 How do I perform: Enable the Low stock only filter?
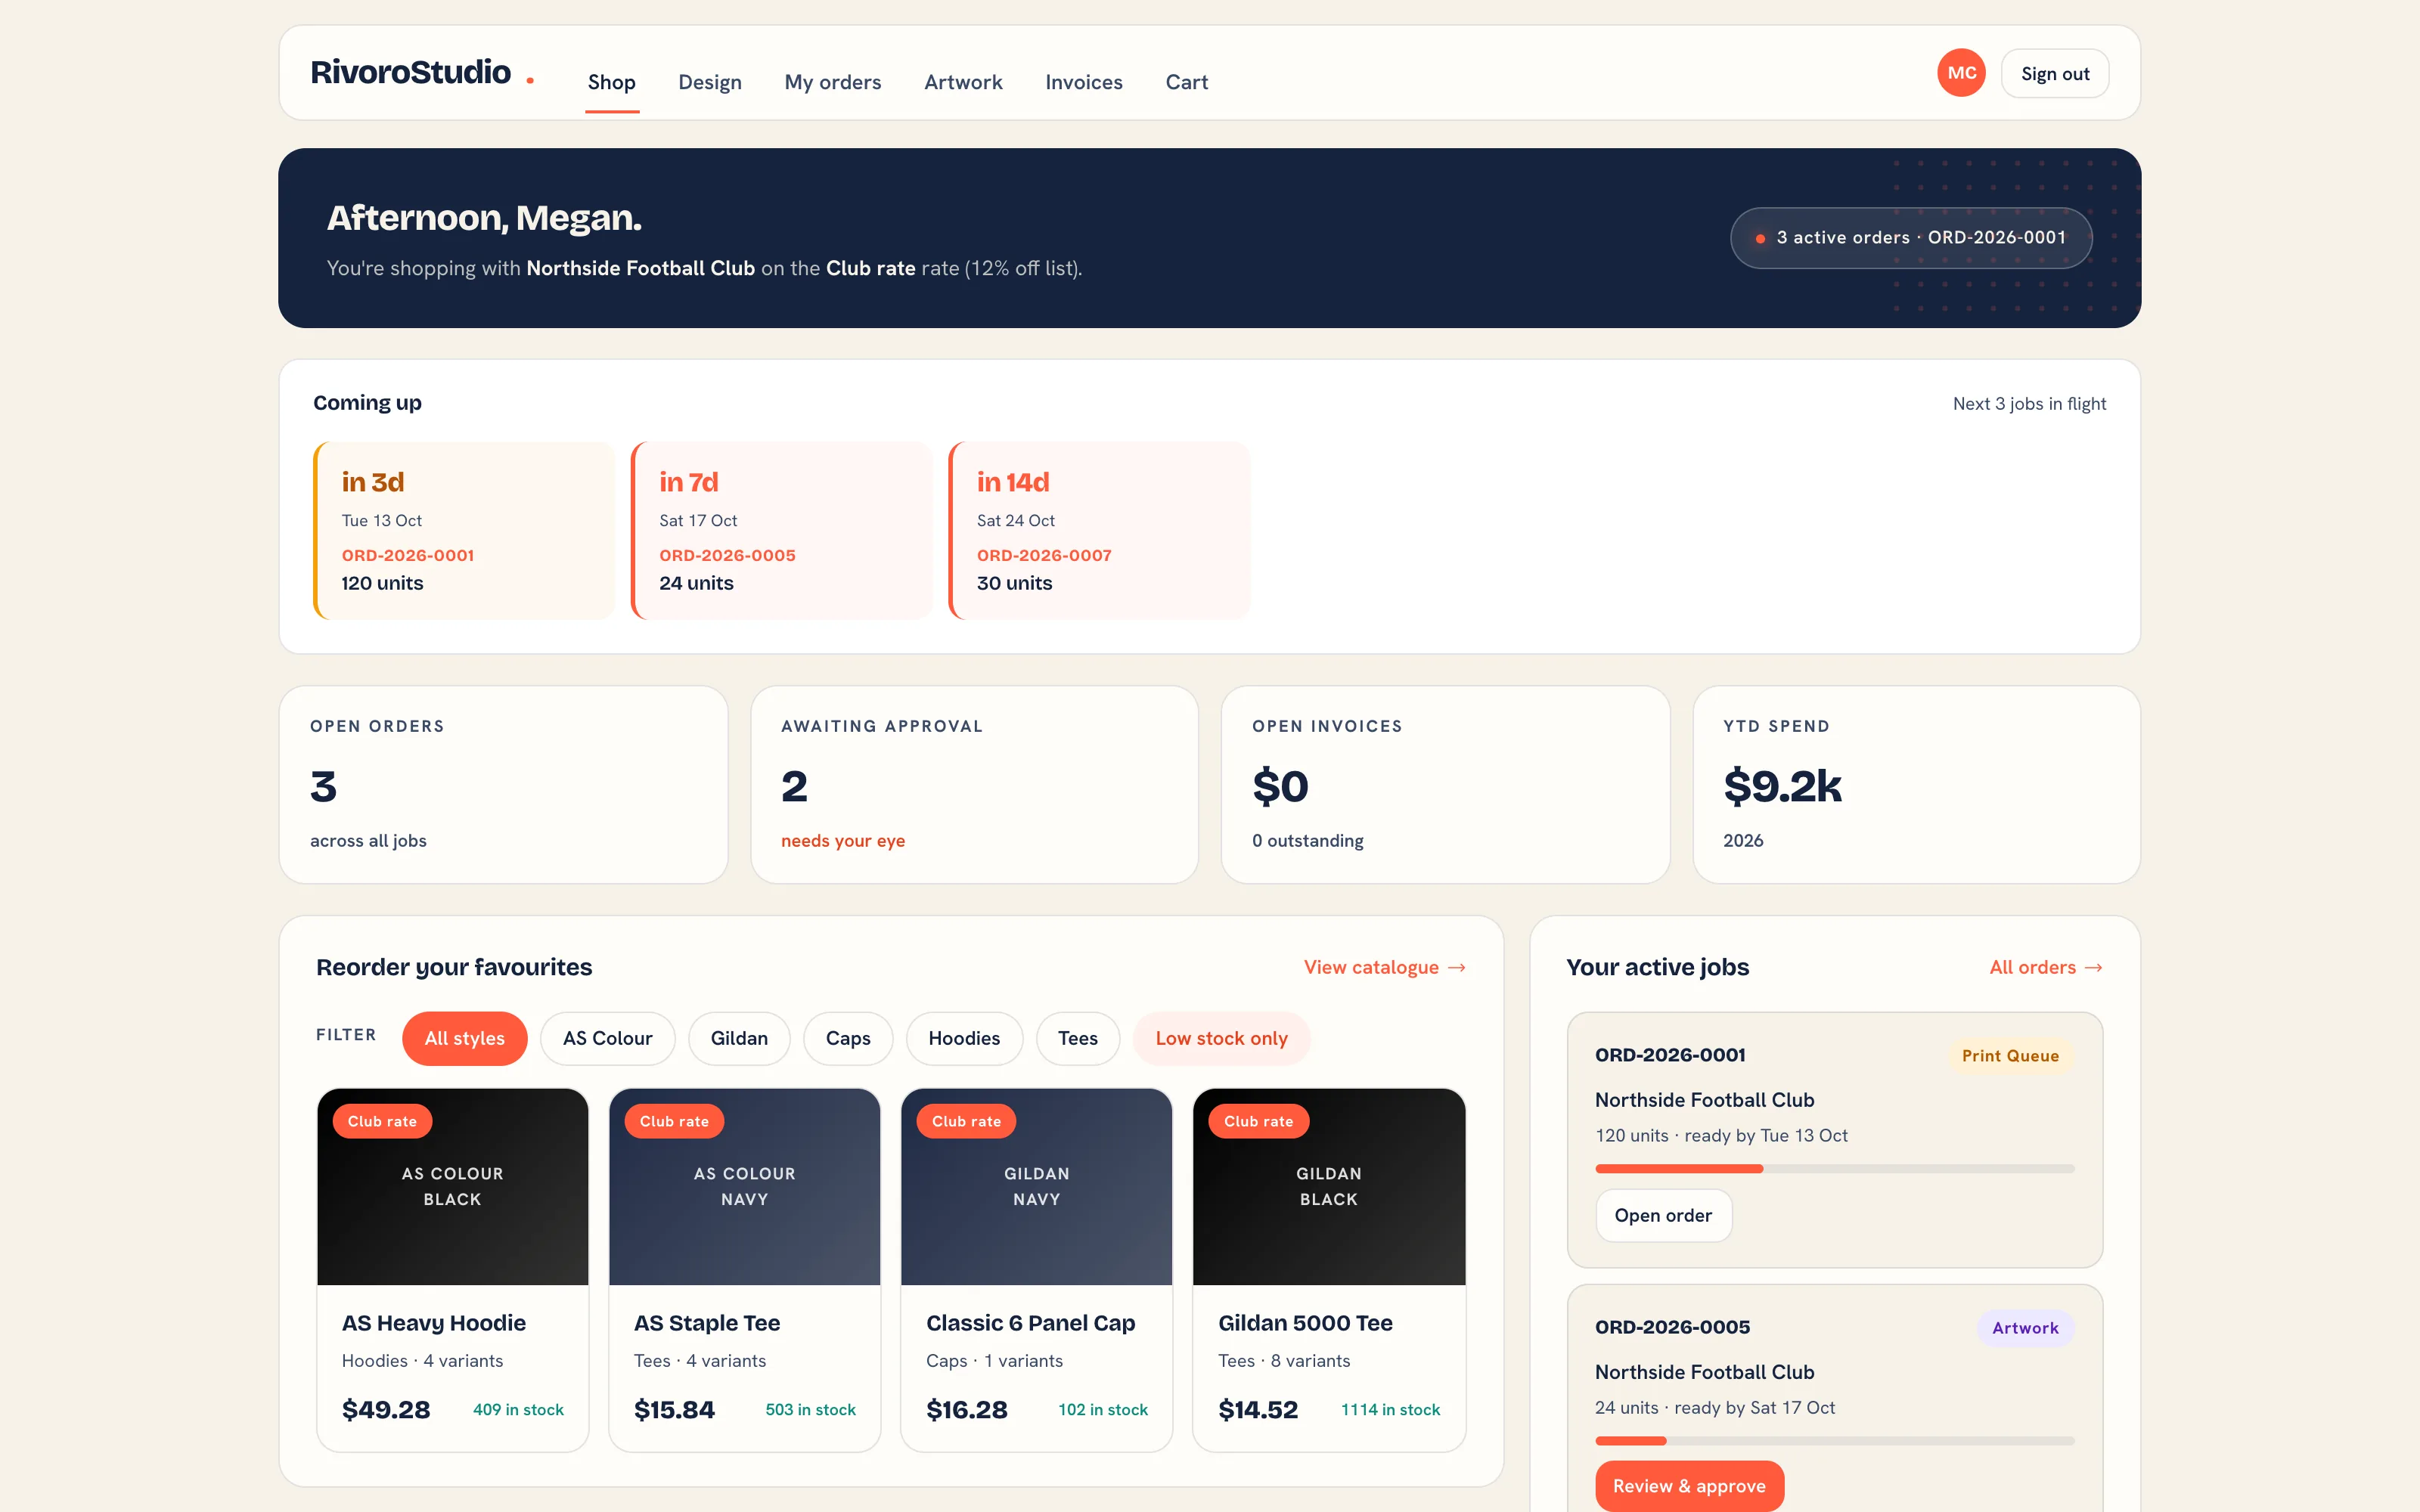click(x=1221, y=1038)
